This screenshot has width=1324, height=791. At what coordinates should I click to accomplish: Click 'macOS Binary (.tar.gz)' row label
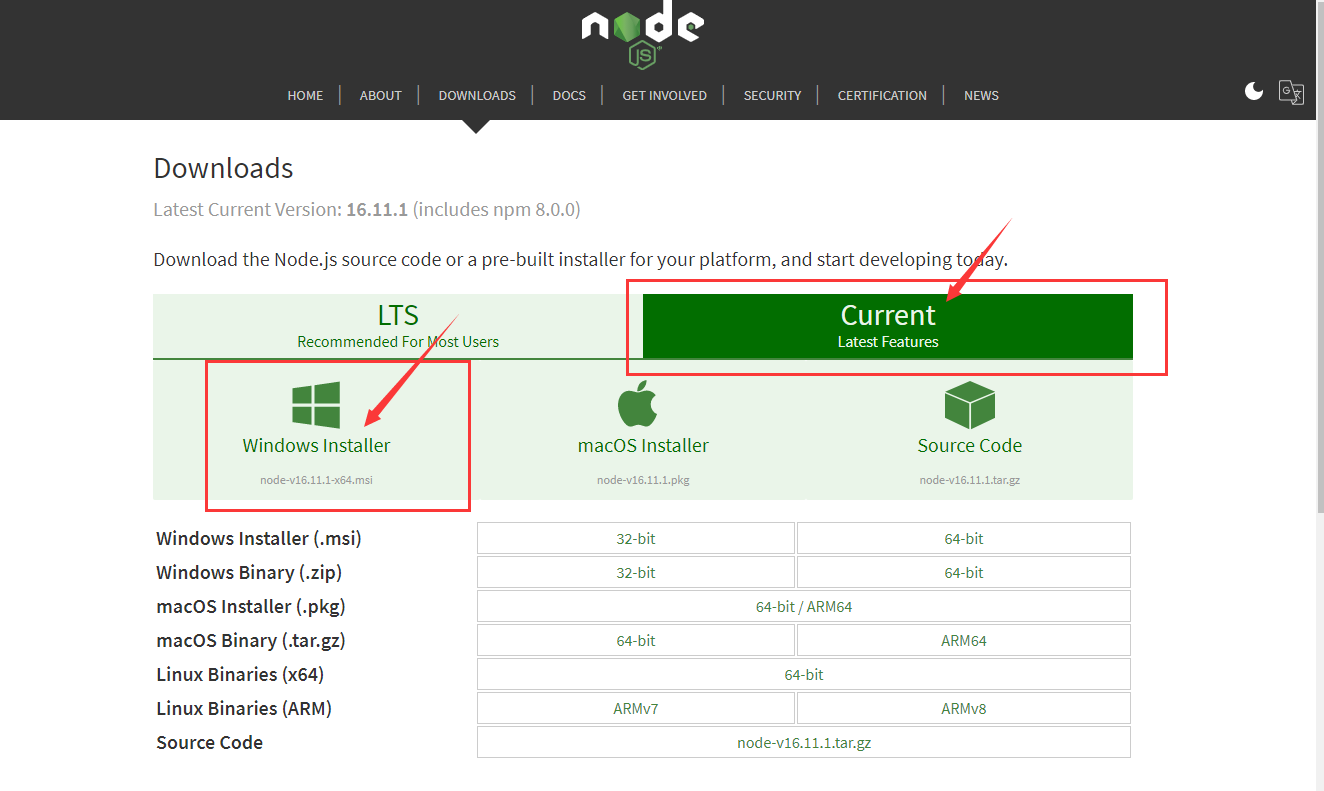tap(251, 640)
